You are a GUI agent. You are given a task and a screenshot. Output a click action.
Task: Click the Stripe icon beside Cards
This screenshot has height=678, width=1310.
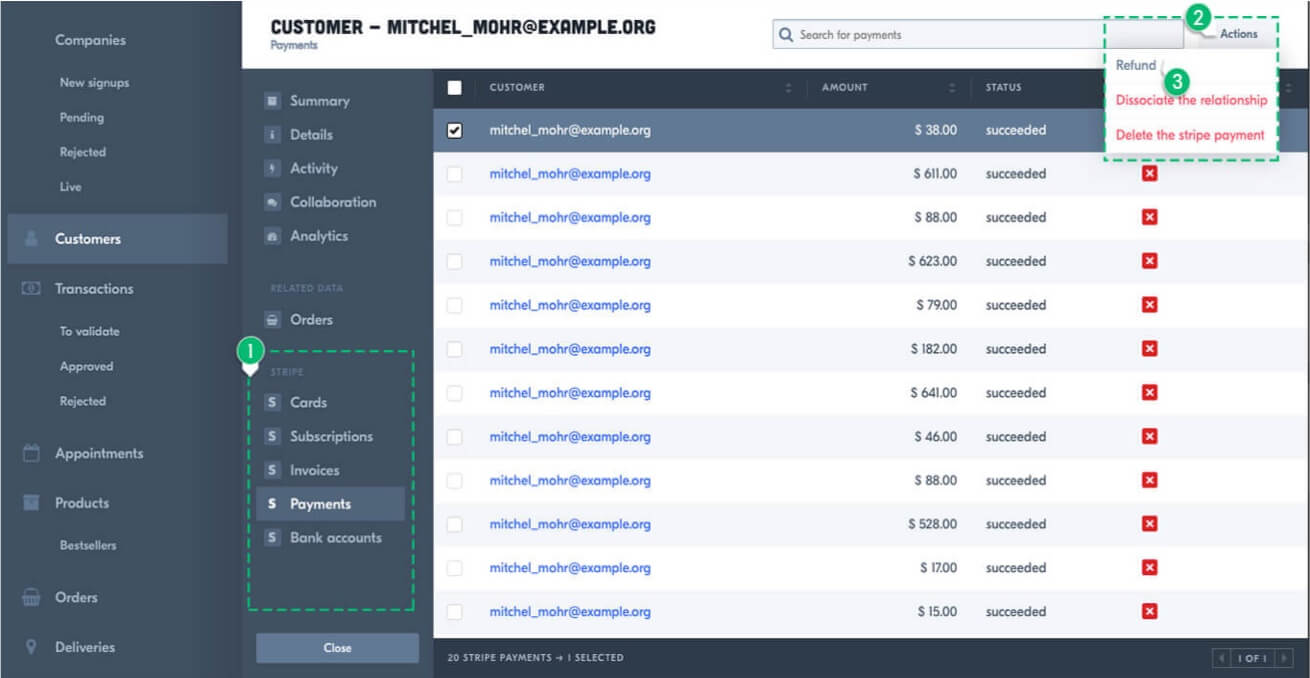(272, 402)
